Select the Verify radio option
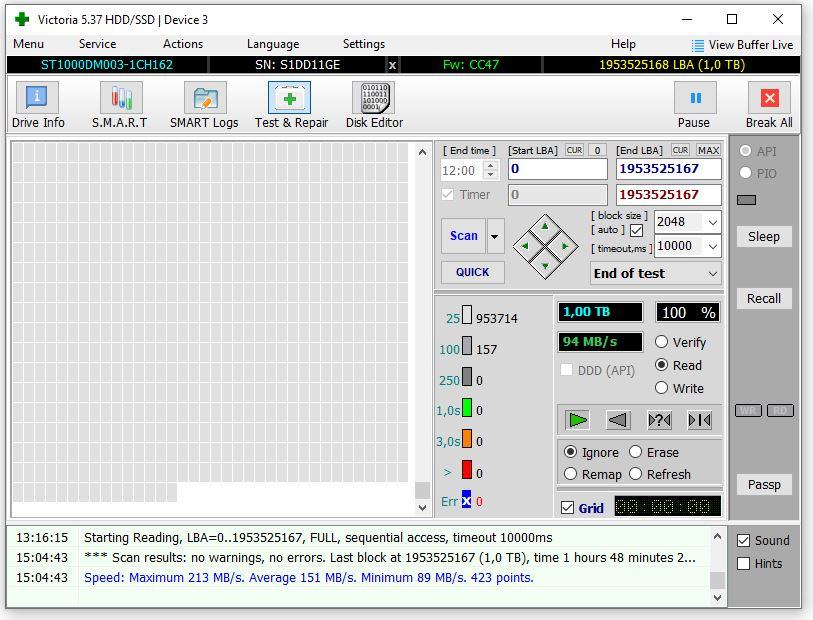This screenshot has height=620, width=813. point(662,342)
